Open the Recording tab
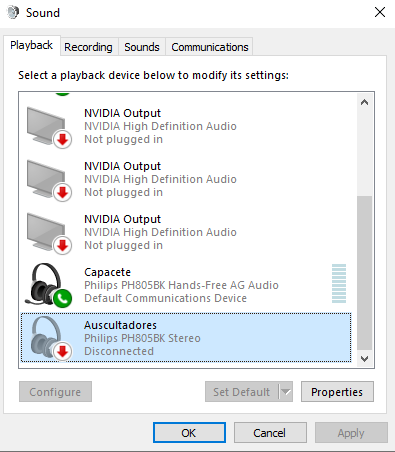The height and width of the screenshot is (452, 395). [88, 47]
